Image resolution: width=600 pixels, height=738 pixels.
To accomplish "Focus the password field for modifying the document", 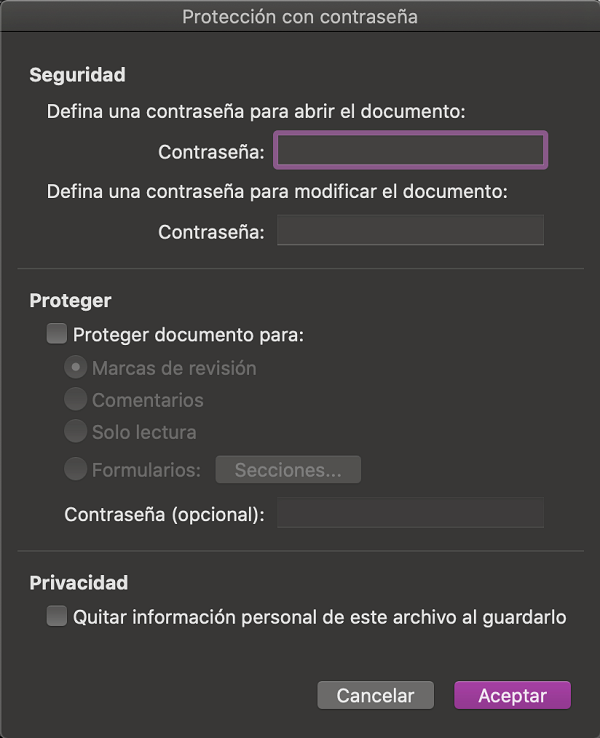I will click(x=410, y=231).
